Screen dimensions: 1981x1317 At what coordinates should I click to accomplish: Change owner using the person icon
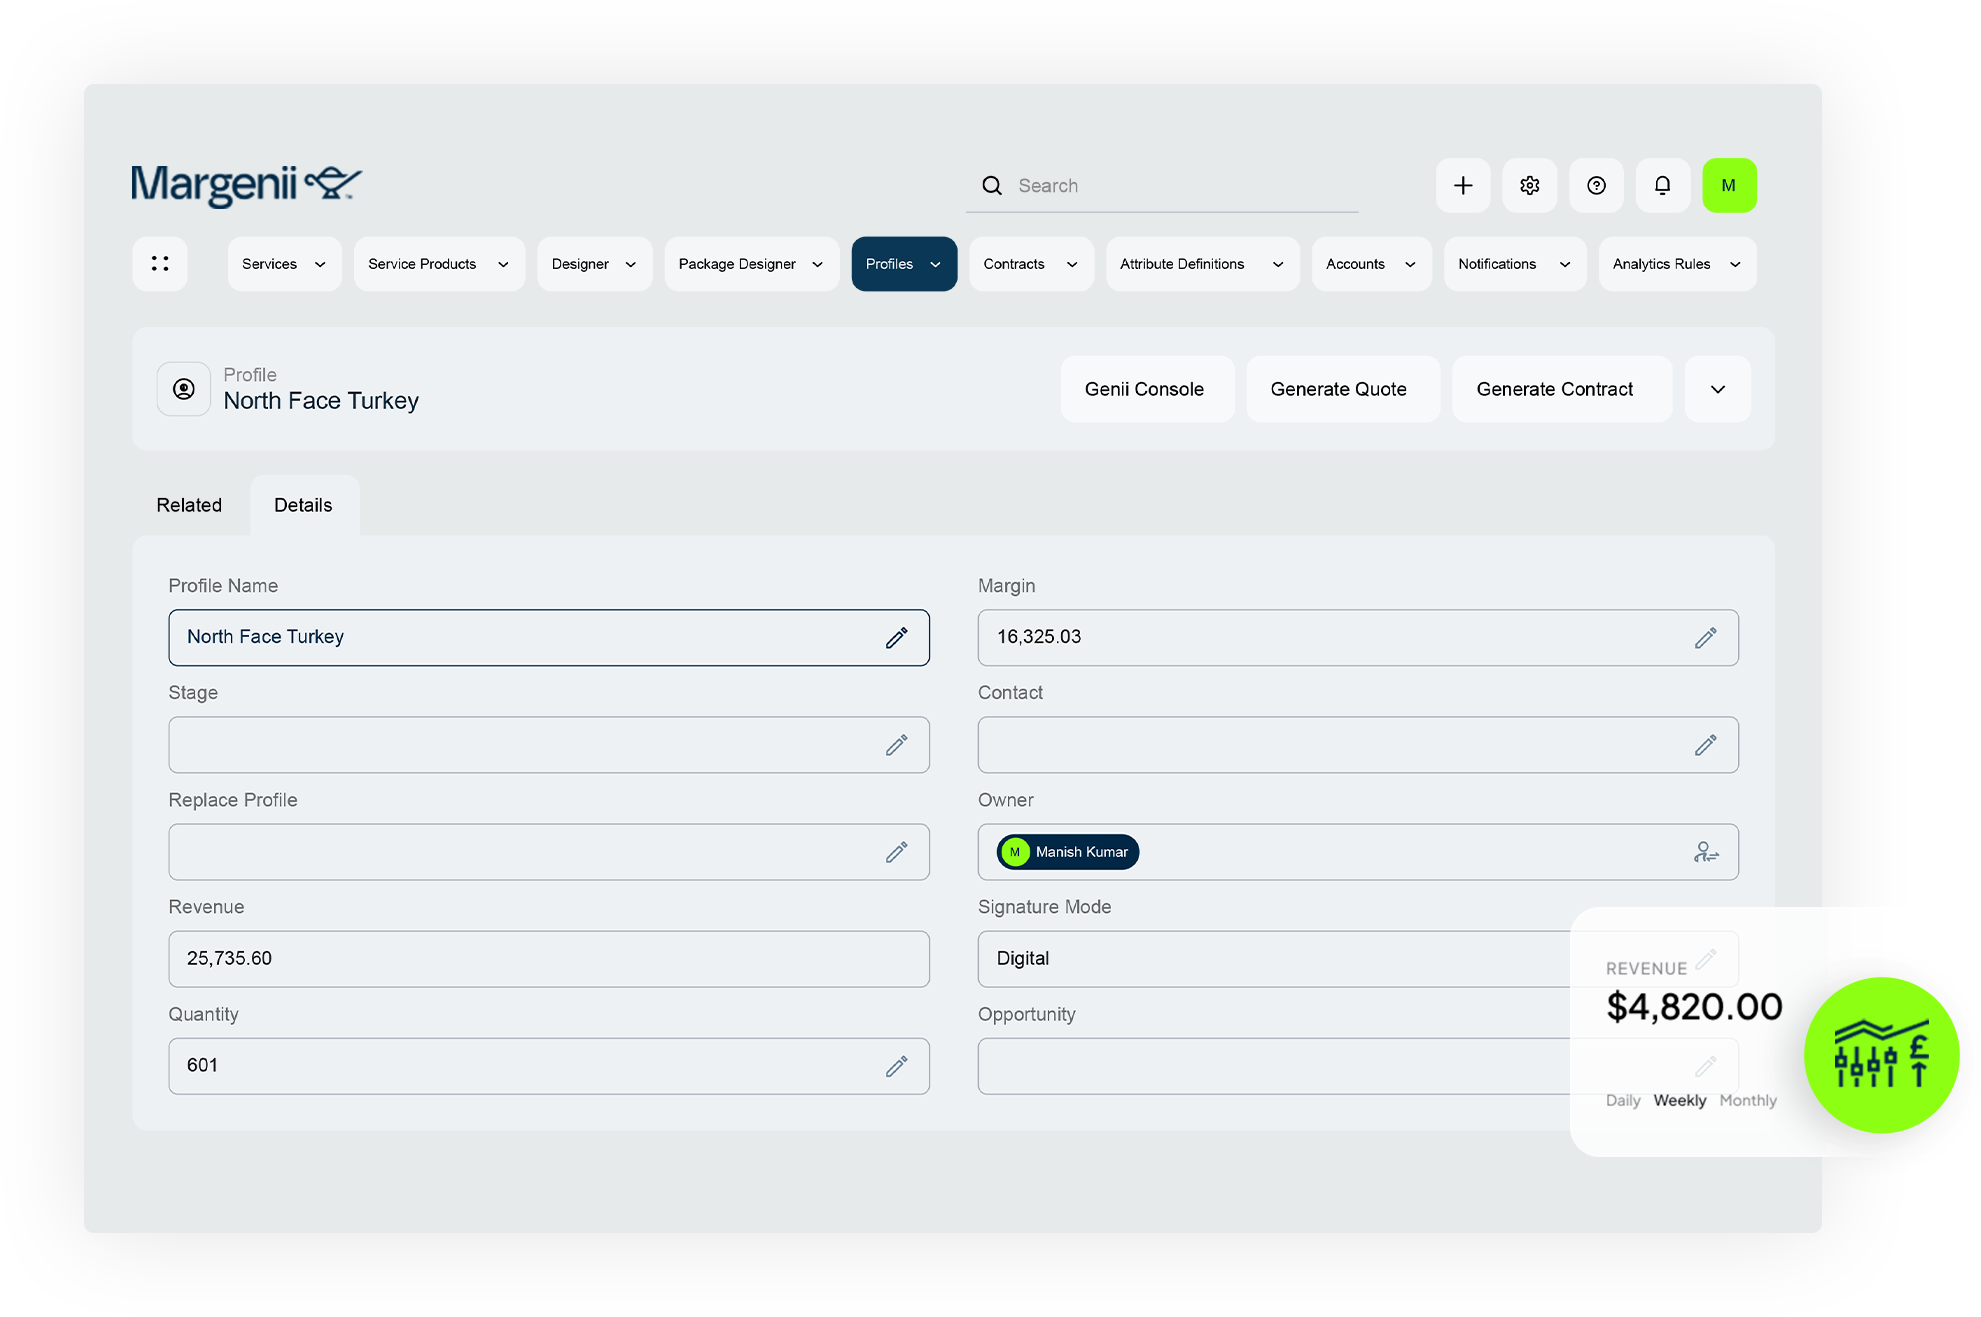click(1705, 852)
